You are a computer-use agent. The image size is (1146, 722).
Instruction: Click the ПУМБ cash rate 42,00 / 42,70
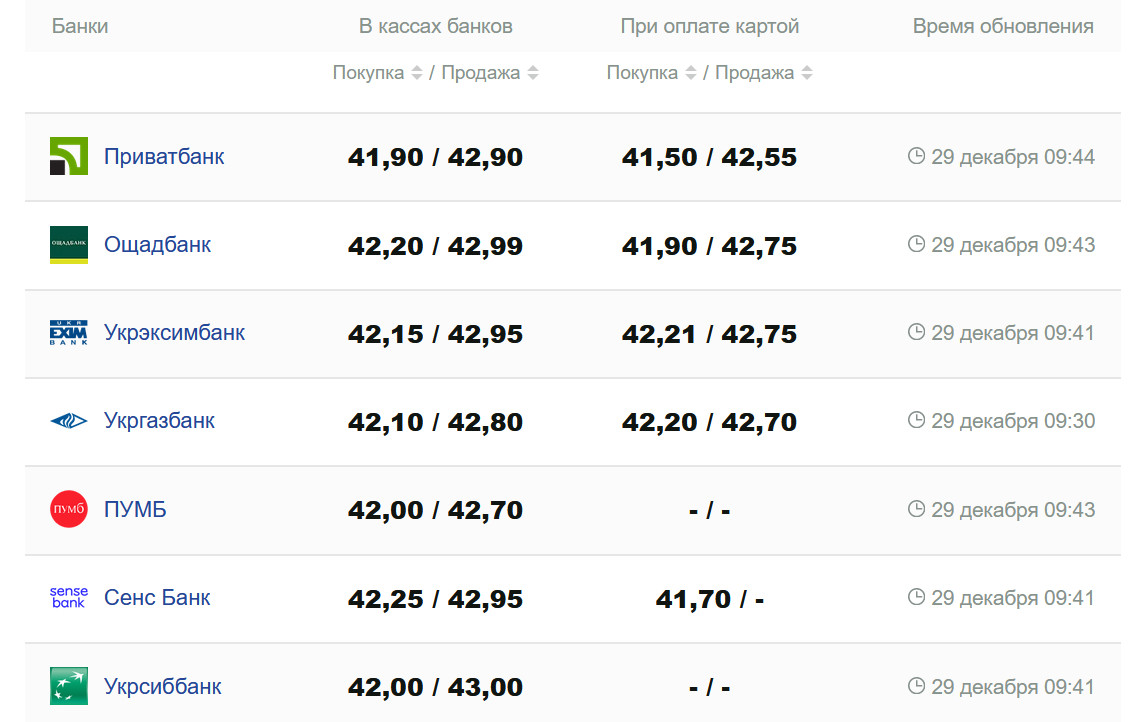(x=435, y=510)
